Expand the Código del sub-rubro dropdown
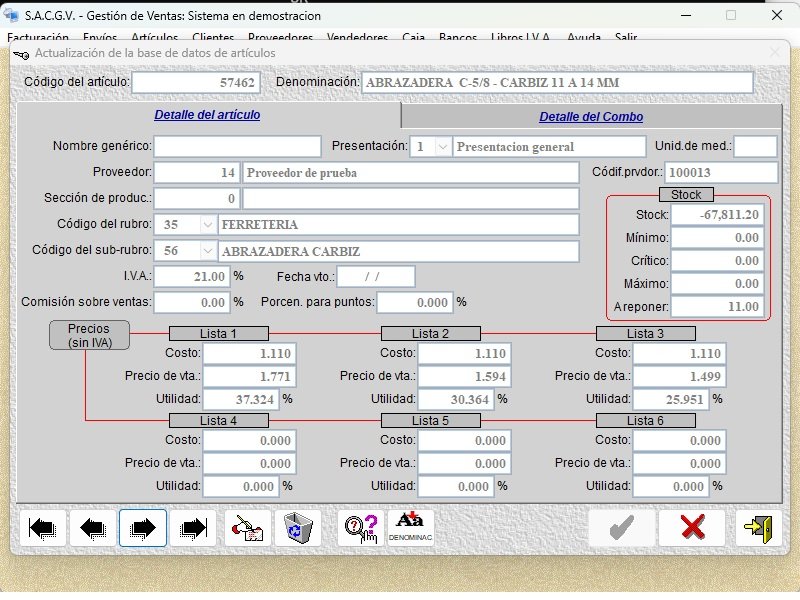Screen dimensions: 800x600 207,251
